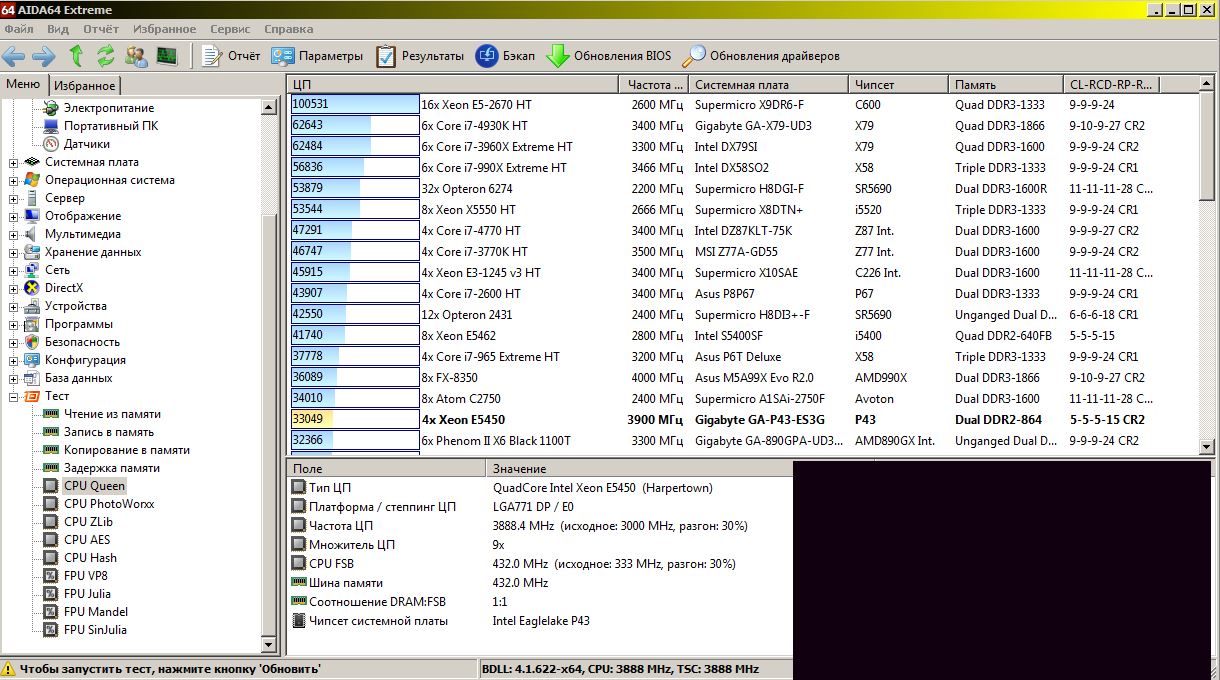Click the Бэкап toolbar button
Image resolution: width=1220 pixels, height=680 pixels.
click(x=505, y=56)
